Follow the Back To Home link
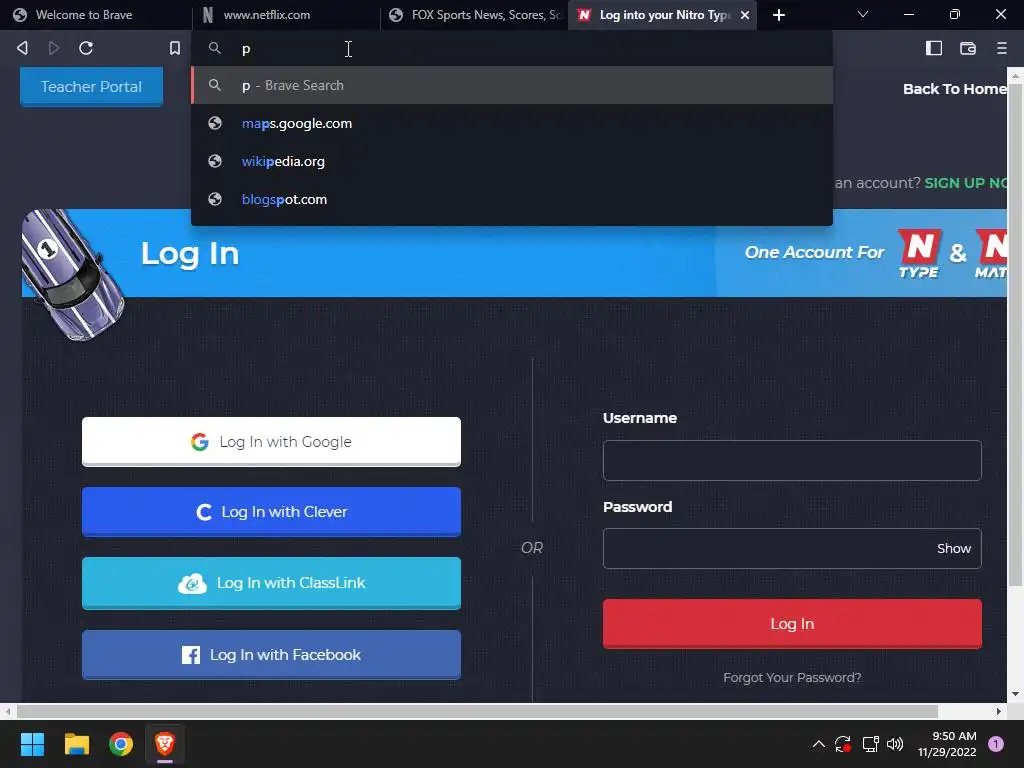Screen dimensions: 1024x768 (955, 89)
